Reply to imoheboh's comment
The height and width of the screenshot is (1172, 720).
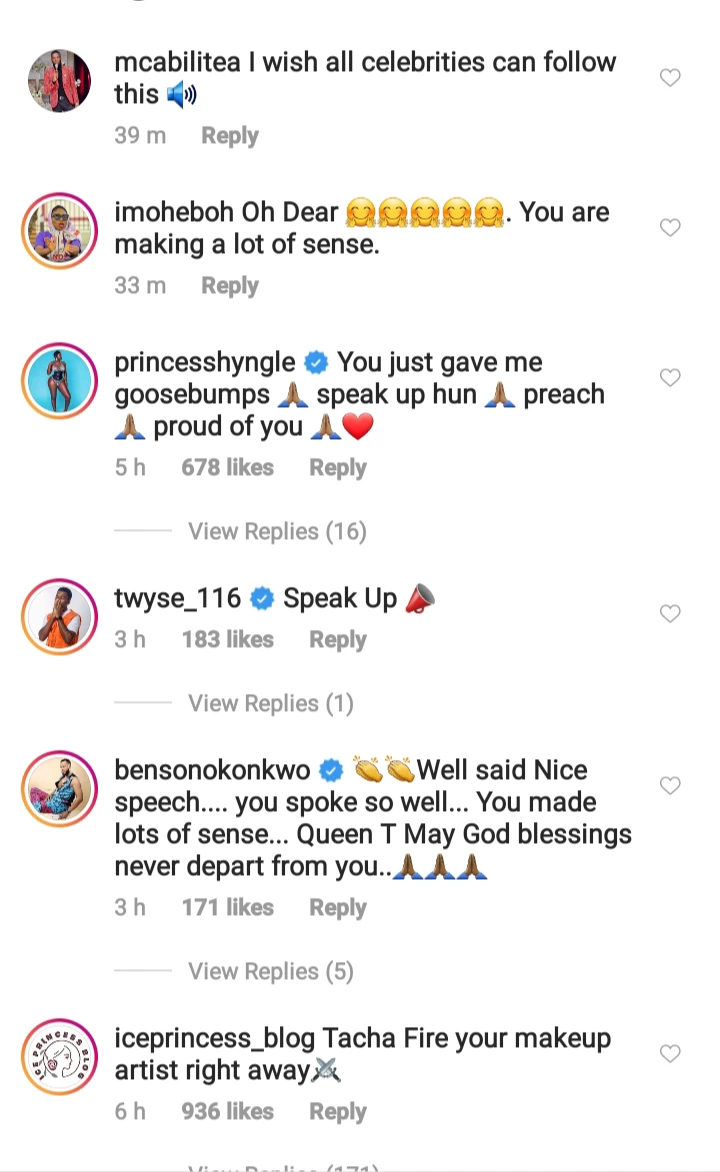(230, 286)
